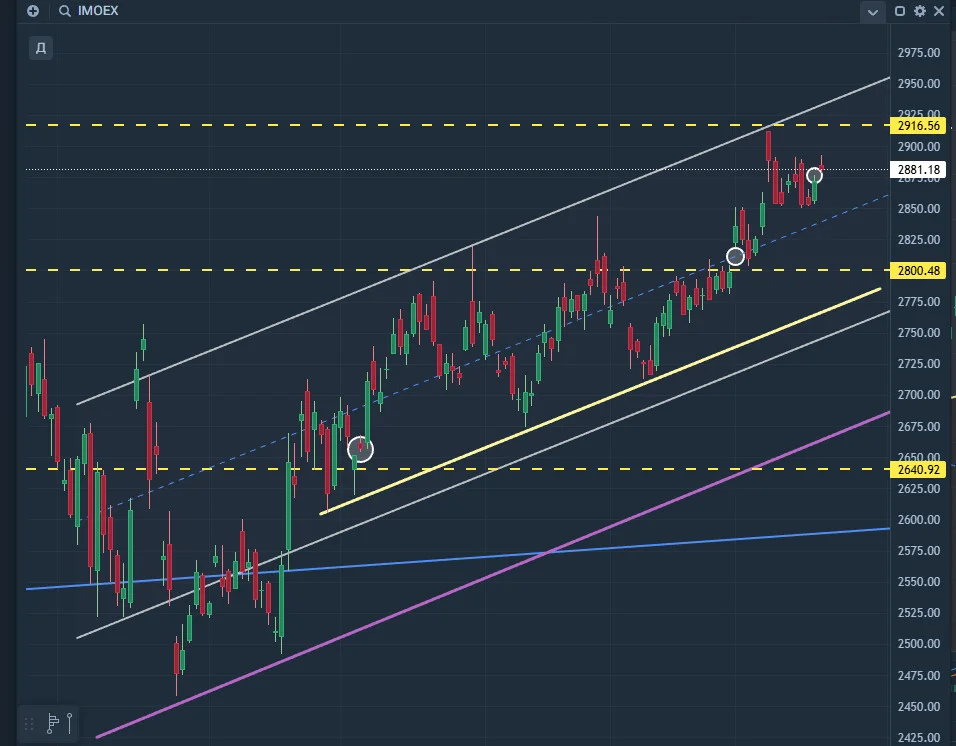
Task: Click the magnifier search icon
Action: point(65,11)
